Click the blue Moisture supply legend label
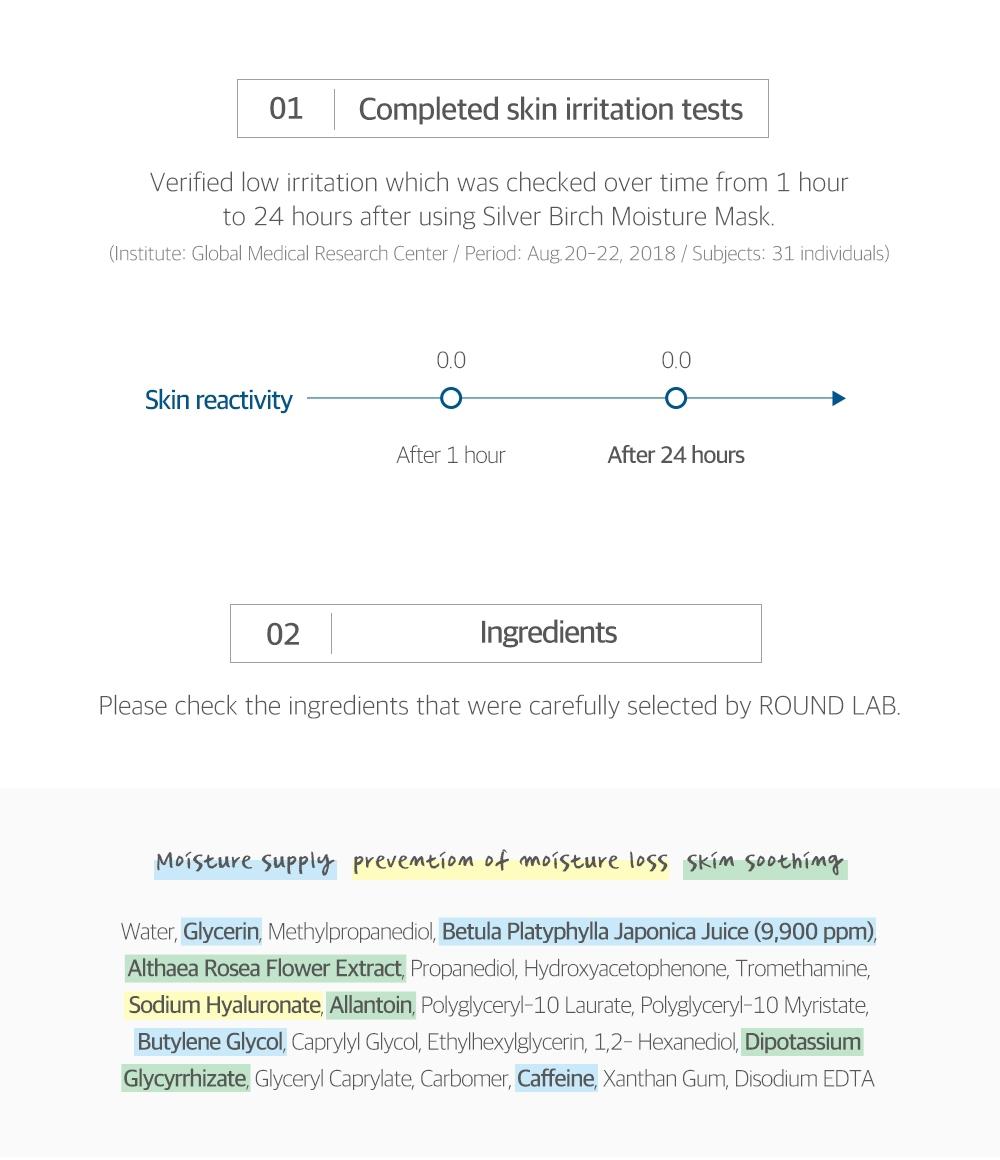 (245, 862)
